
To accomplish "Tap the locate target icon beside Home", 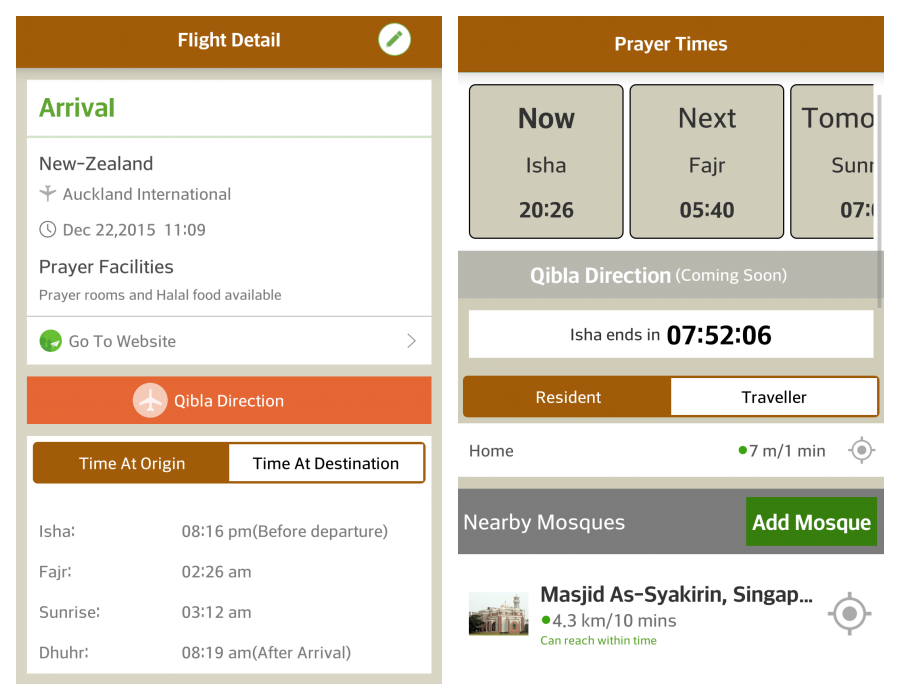I will click(x=861, y=451).
